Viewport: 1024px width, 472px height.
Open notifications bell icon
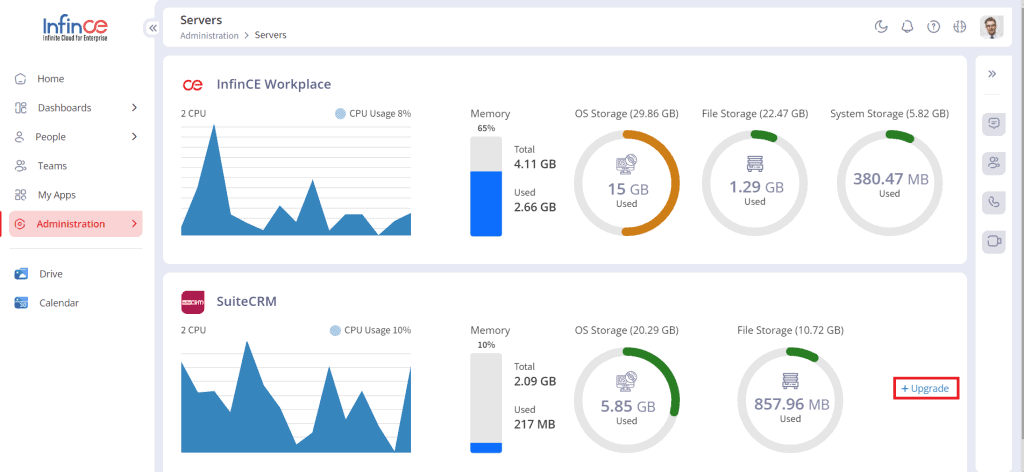(x=907, y=27)
